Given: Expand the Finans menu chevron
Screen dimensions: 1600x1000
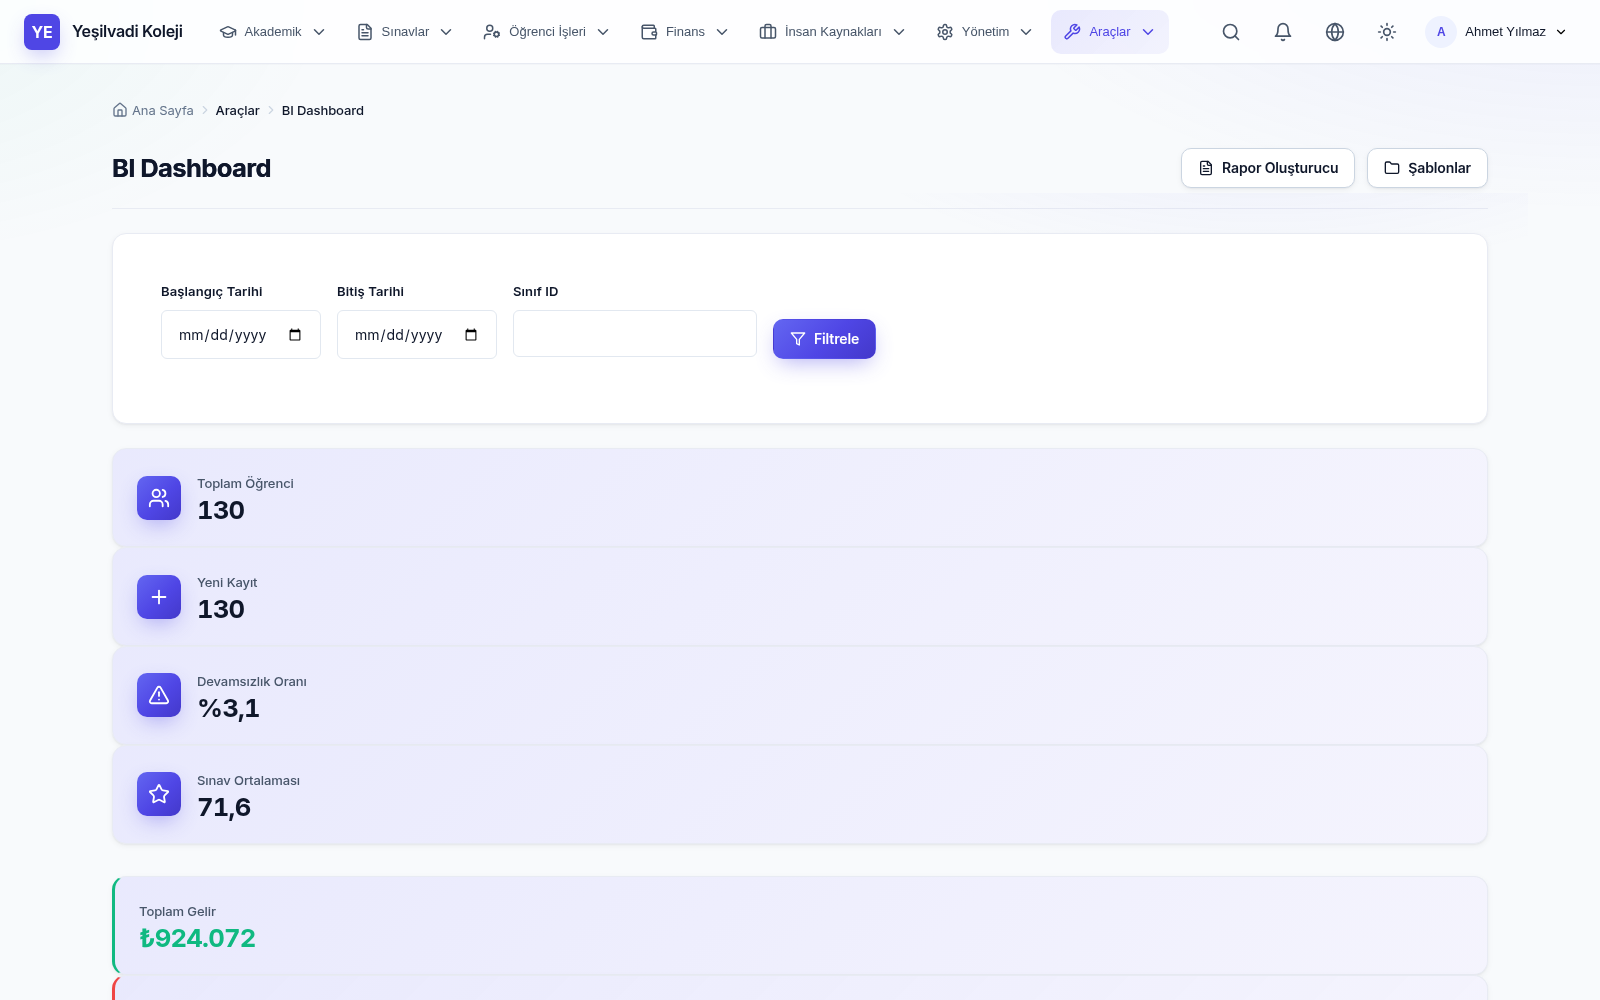Looking at the screenshot, I should 722,32.
